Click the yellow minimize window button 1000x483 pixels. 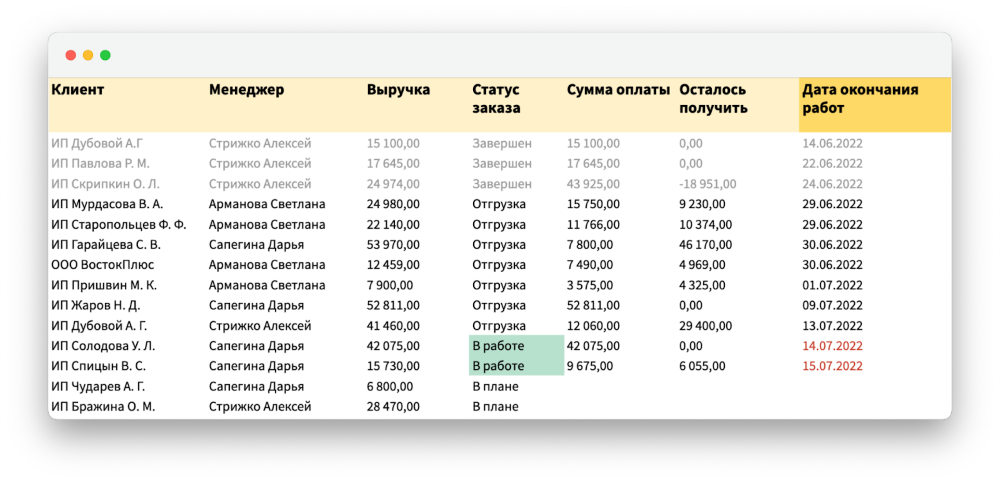coord(88,56)
